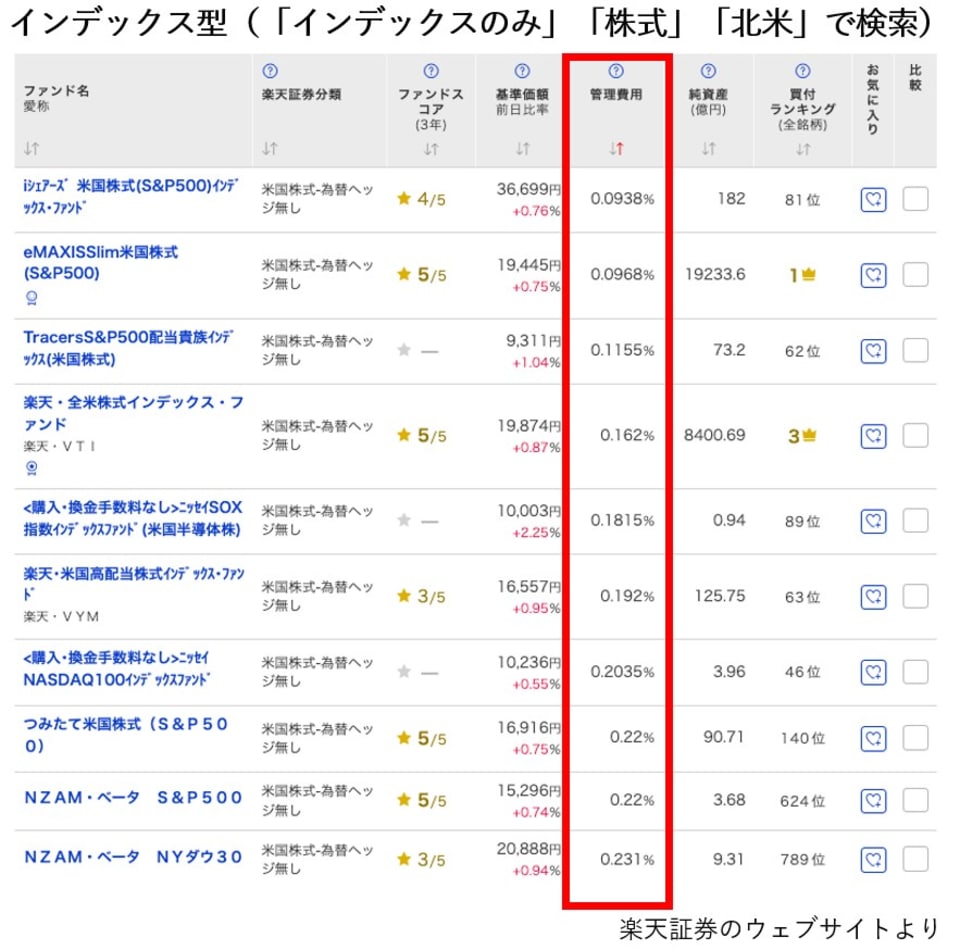Click the 1位 crown ranking badge
Screen dimensions: 960x950
(x=803, y=275)
